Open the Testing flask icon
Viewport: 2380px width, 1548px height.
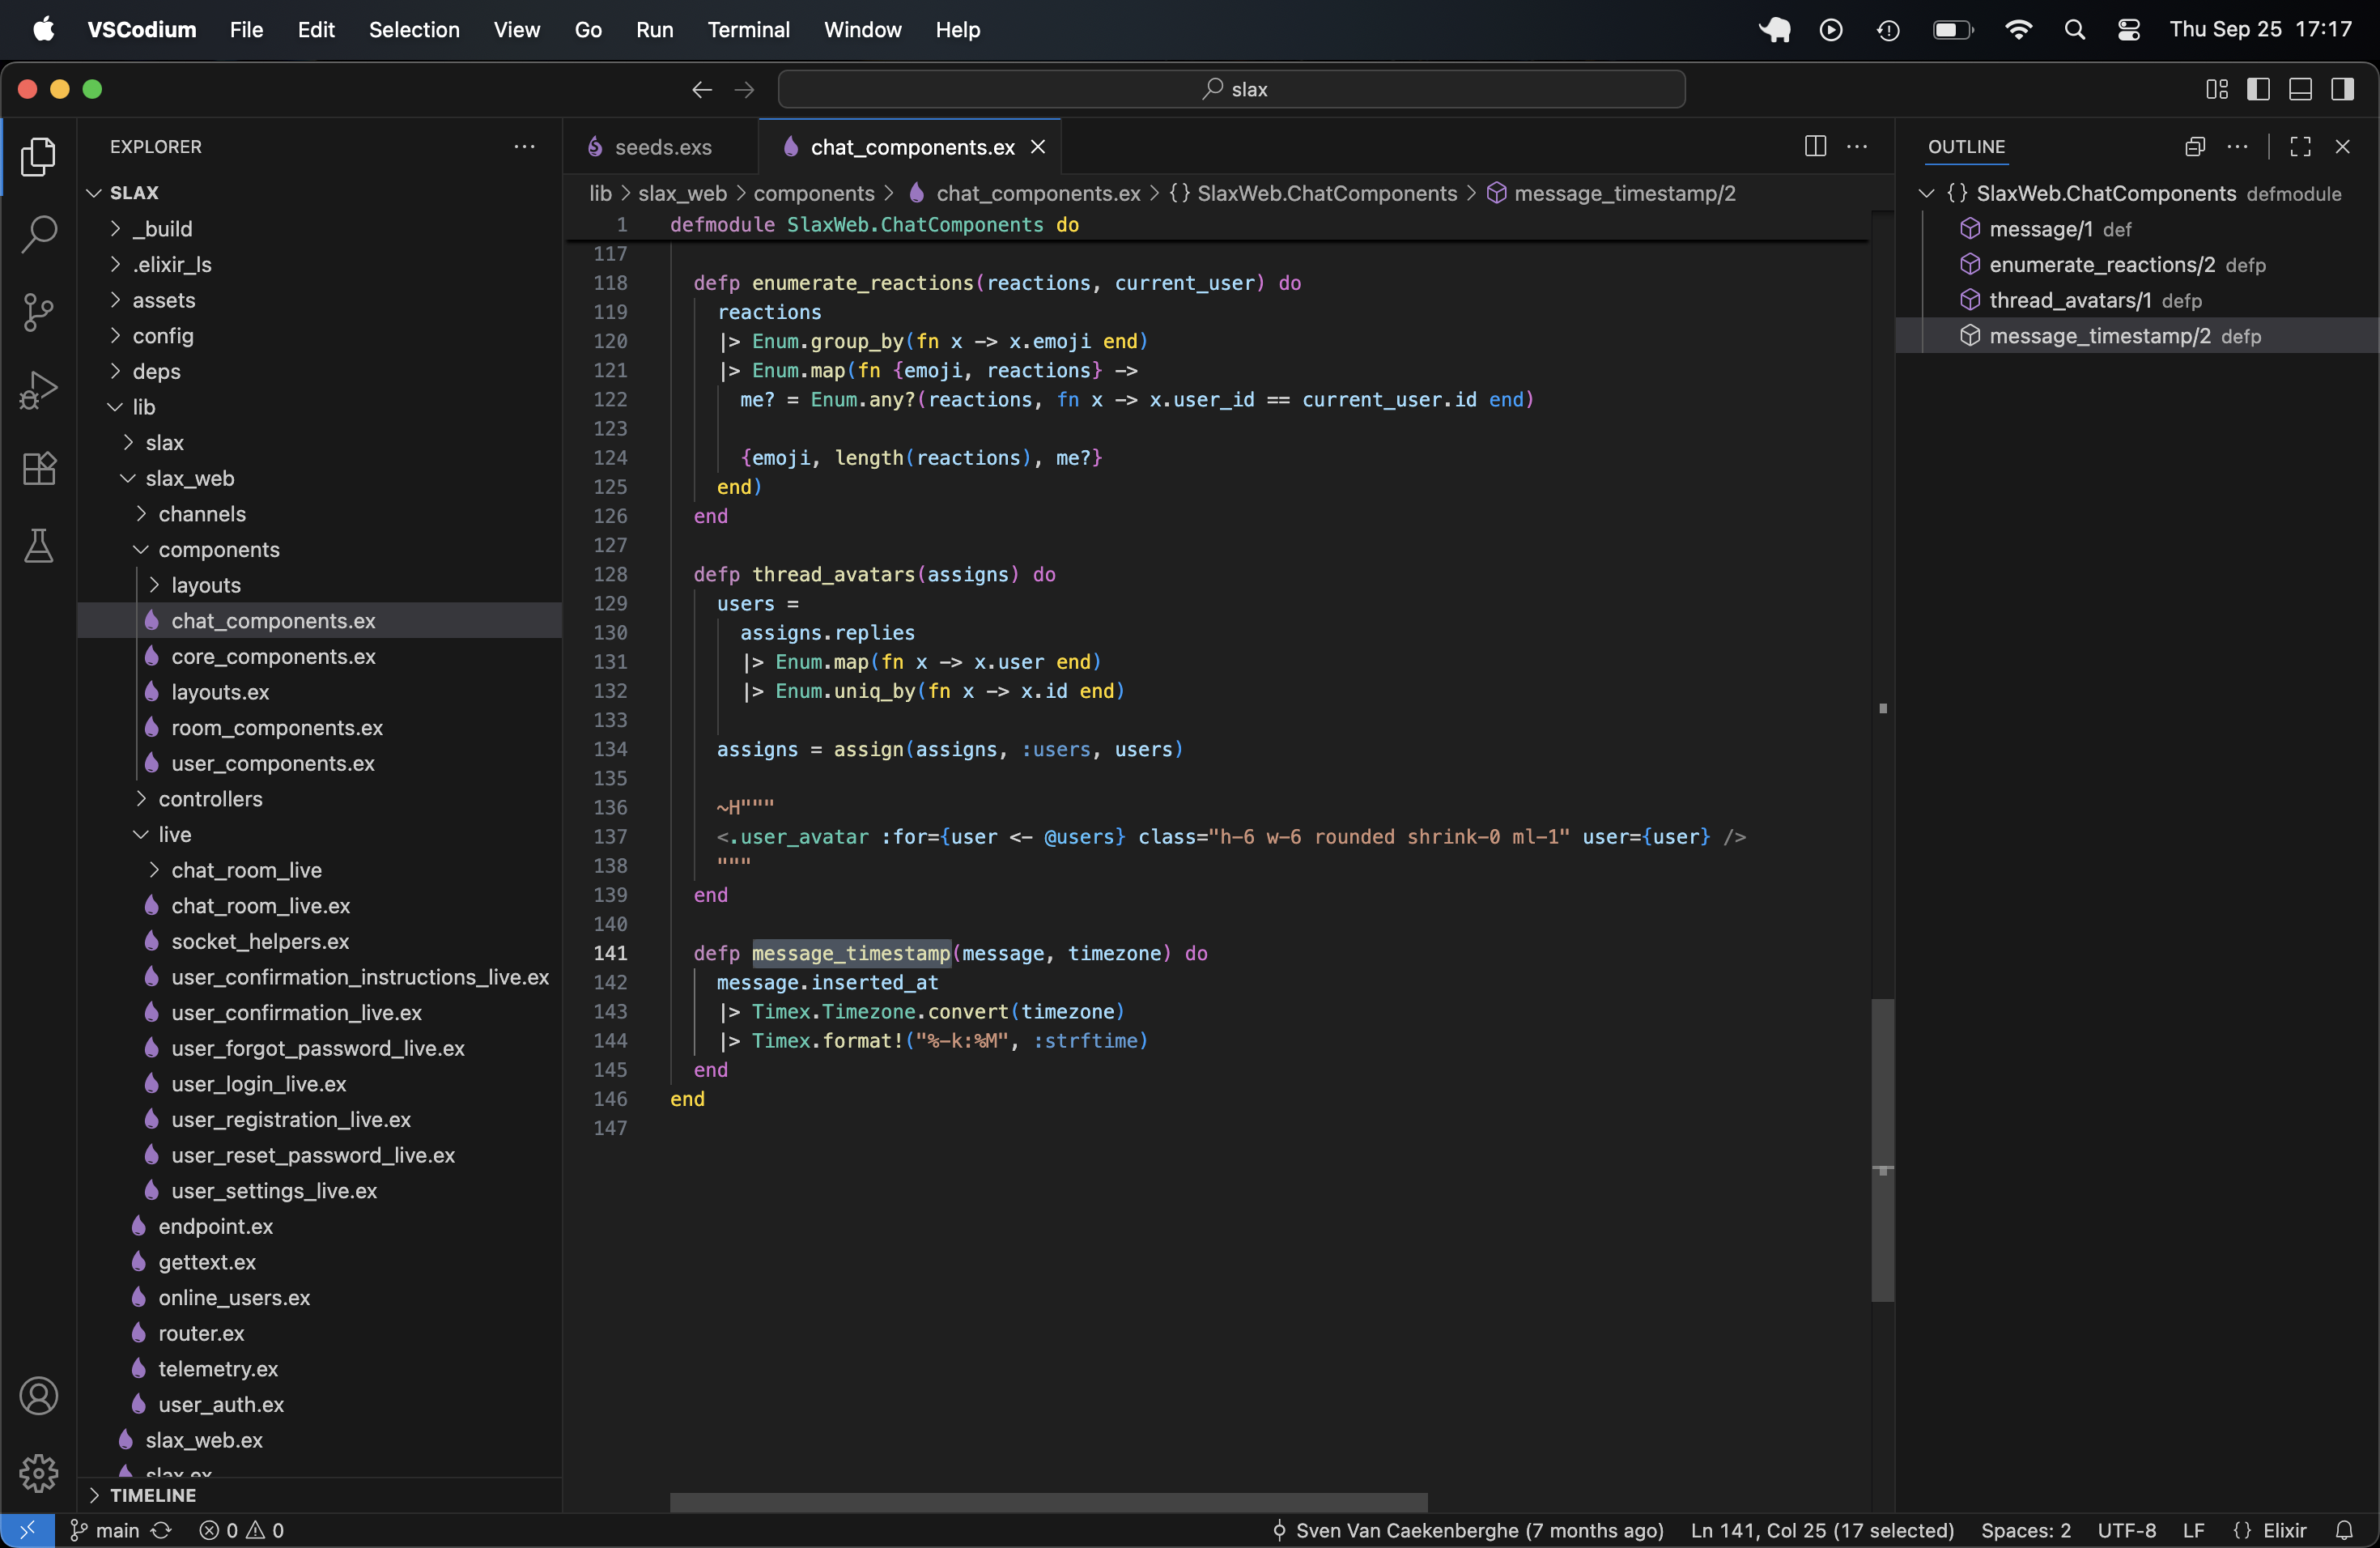click(38, 546)
